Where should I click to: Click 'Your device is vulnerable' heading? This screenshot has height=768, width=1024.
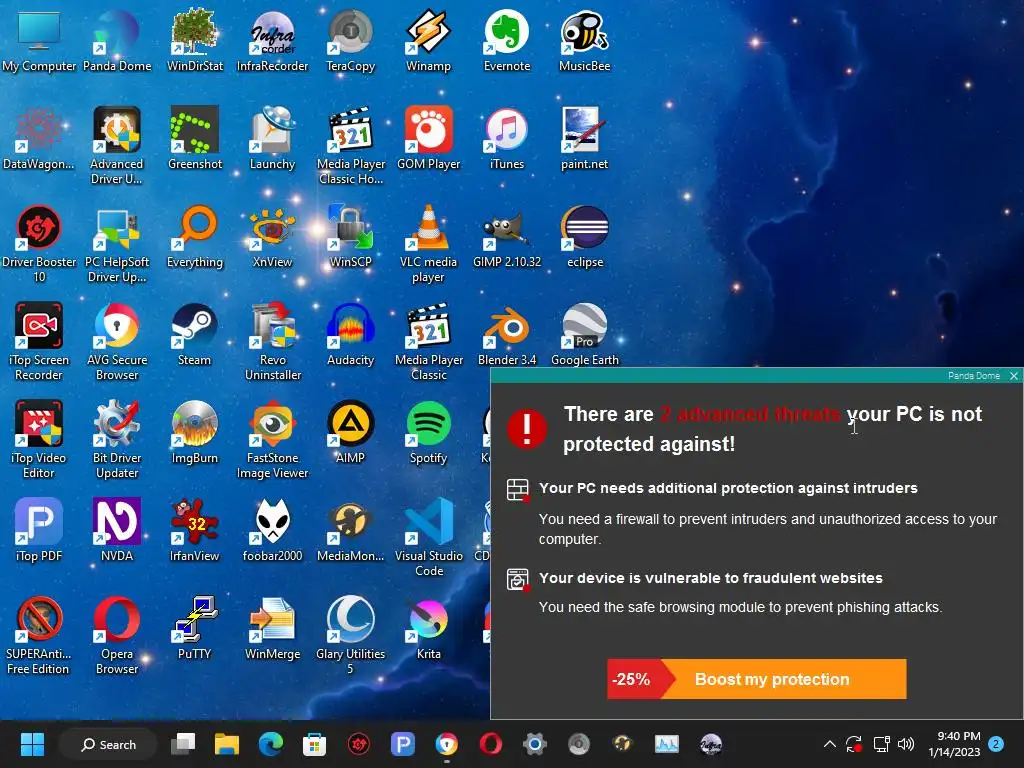click(711, 578)
